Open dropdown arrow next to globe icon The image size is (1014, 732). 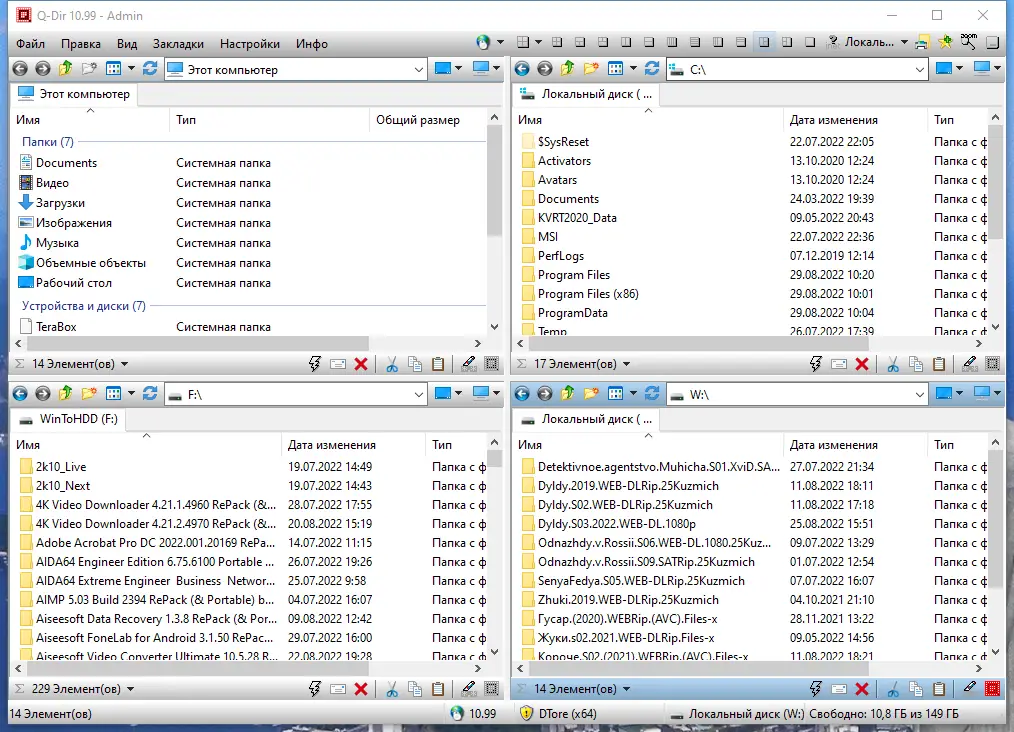(500, 43)
